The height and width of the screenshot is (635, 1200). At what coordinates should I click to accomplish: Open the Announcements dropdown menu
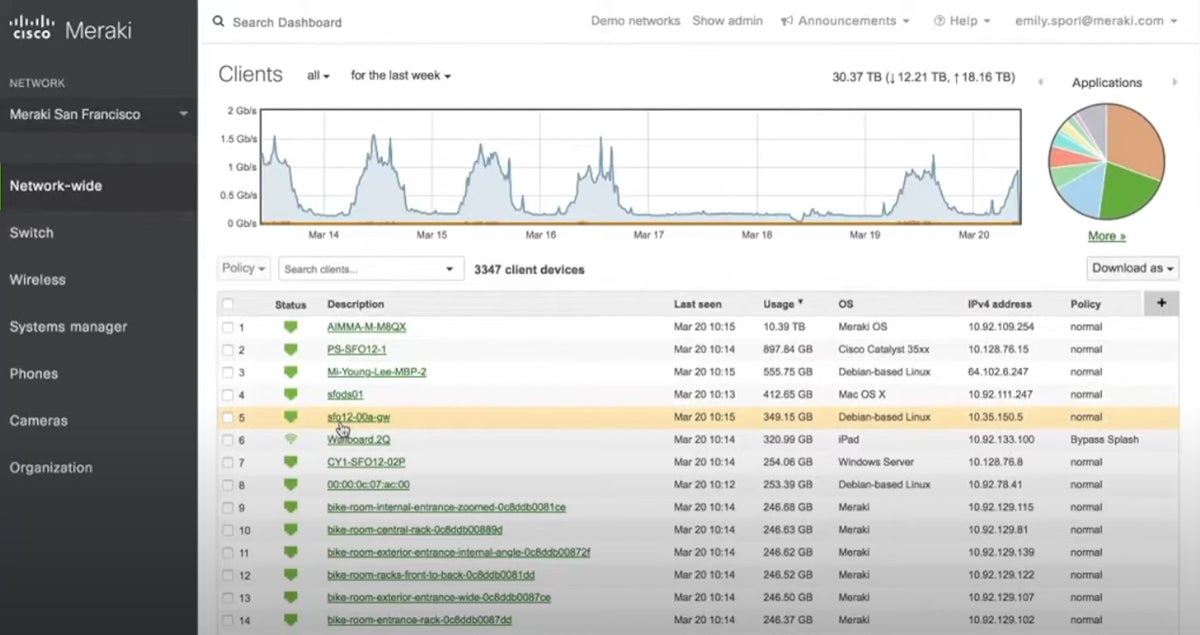tap(846, 21)
